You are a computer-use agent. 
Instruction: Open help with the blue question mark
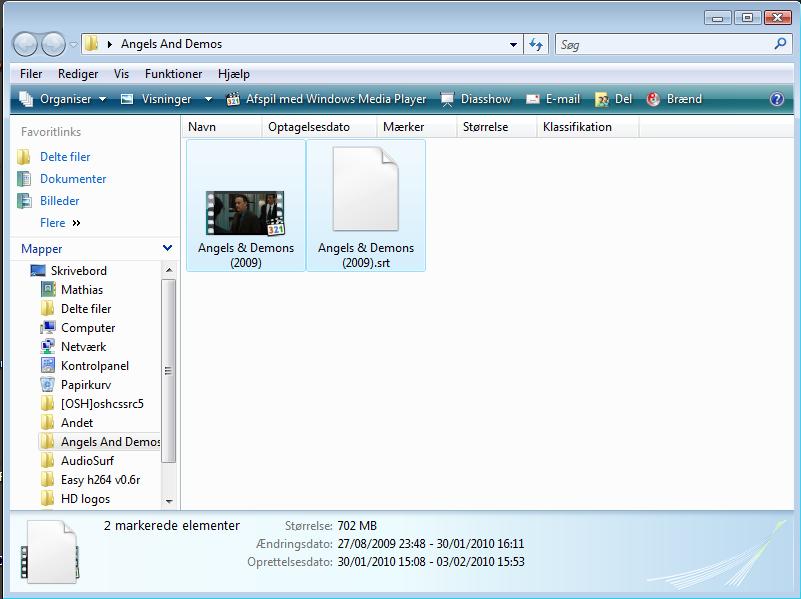click(776, 99)
